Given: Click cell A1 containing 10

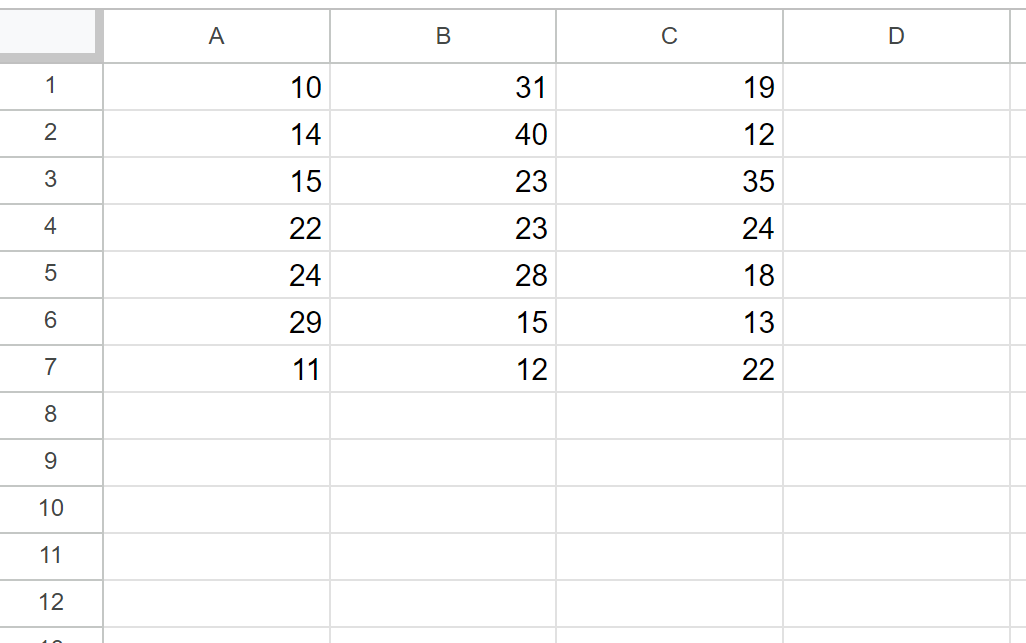Looking at the screenshot, I should (217, 87).
